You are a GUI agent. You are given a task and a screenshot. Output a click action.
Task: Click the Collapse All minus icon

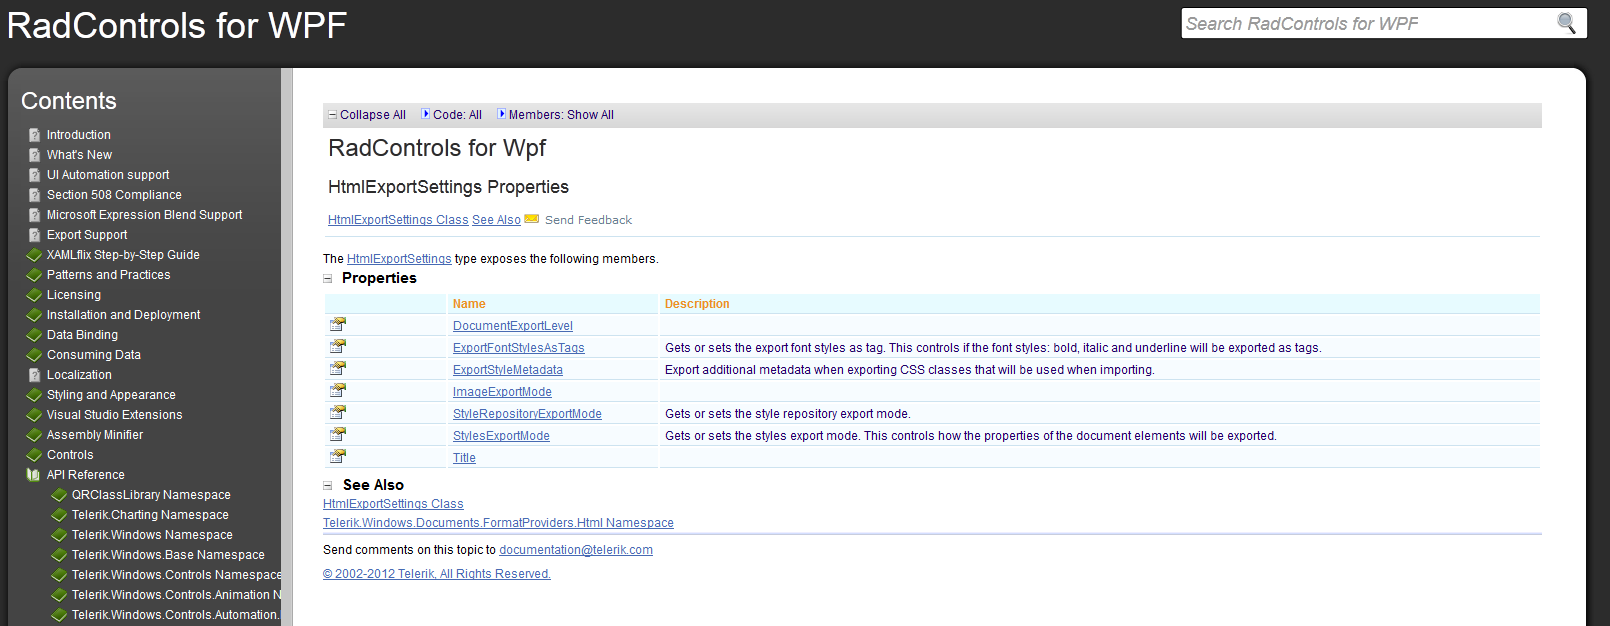coord(333,115)
